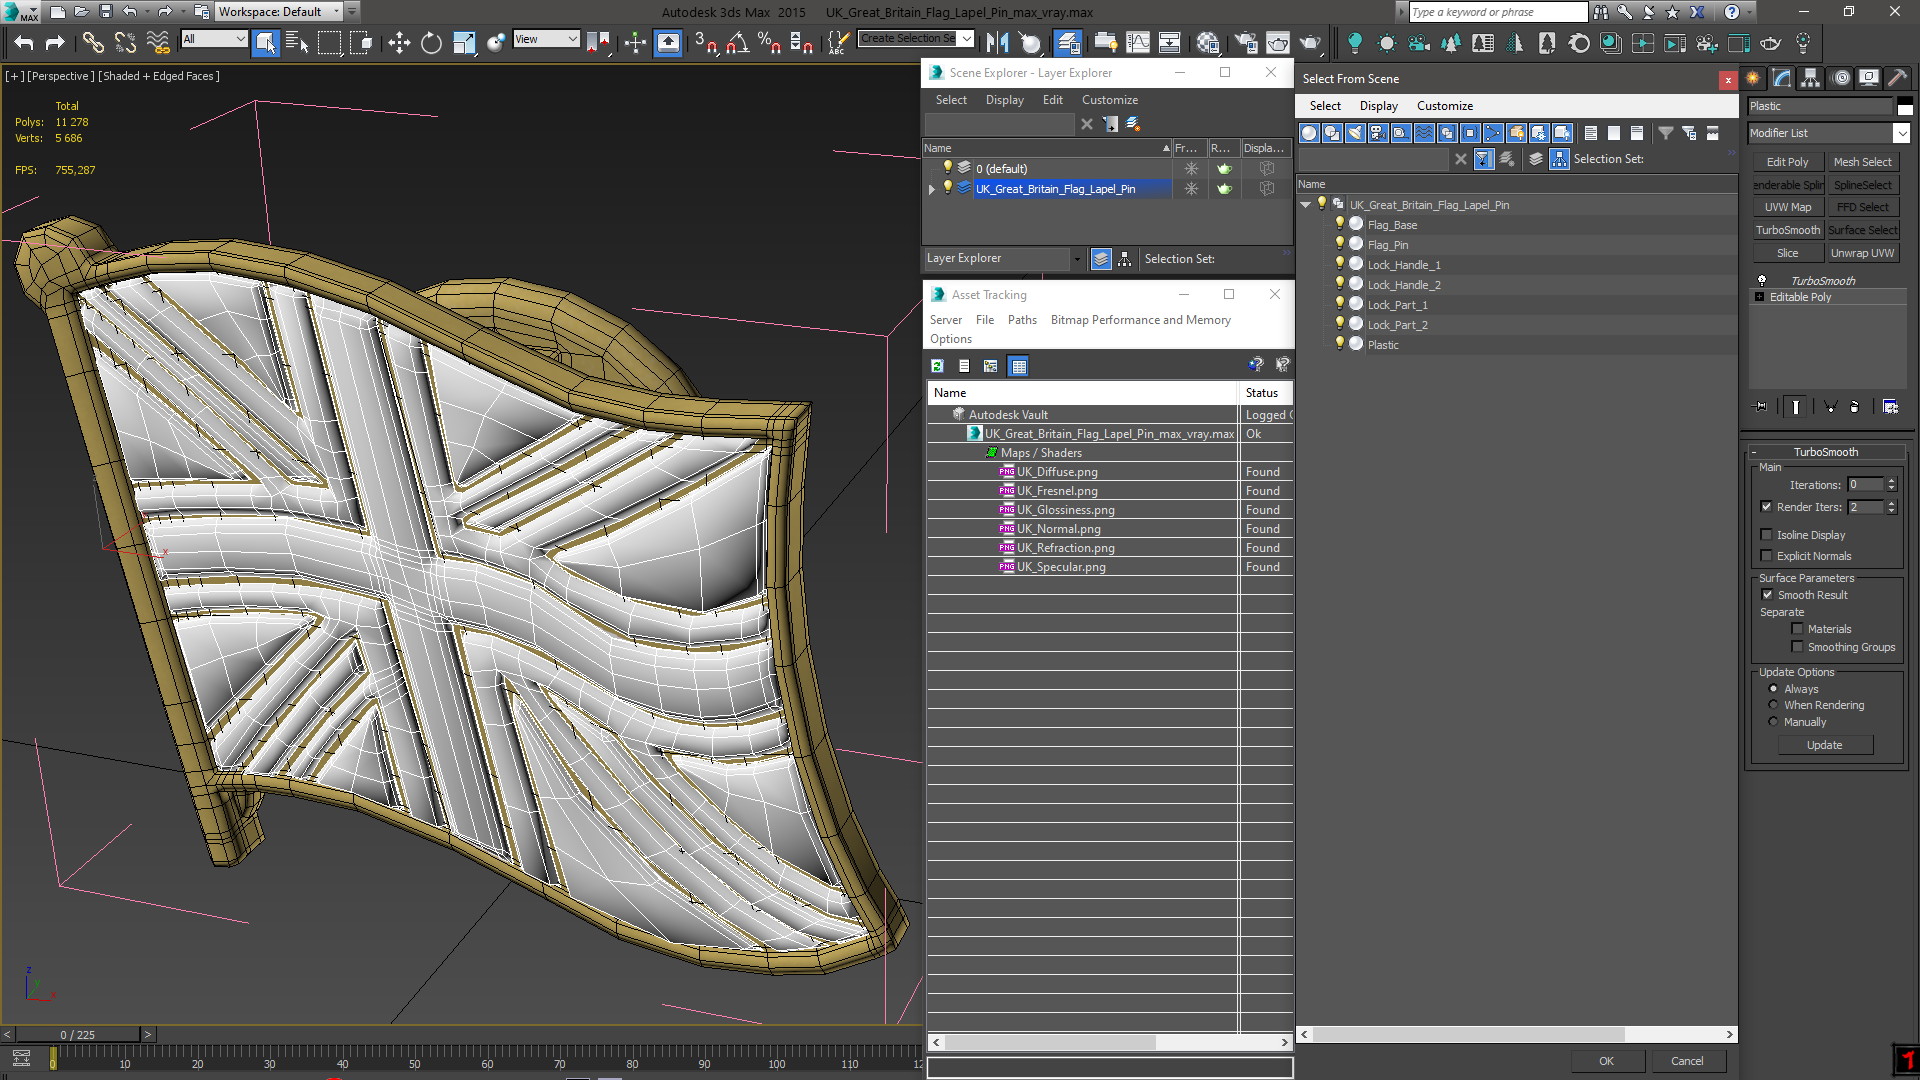Select the Select and Move tool
This screenshot has width=1920, height=1080.
[x=399, y=42]
